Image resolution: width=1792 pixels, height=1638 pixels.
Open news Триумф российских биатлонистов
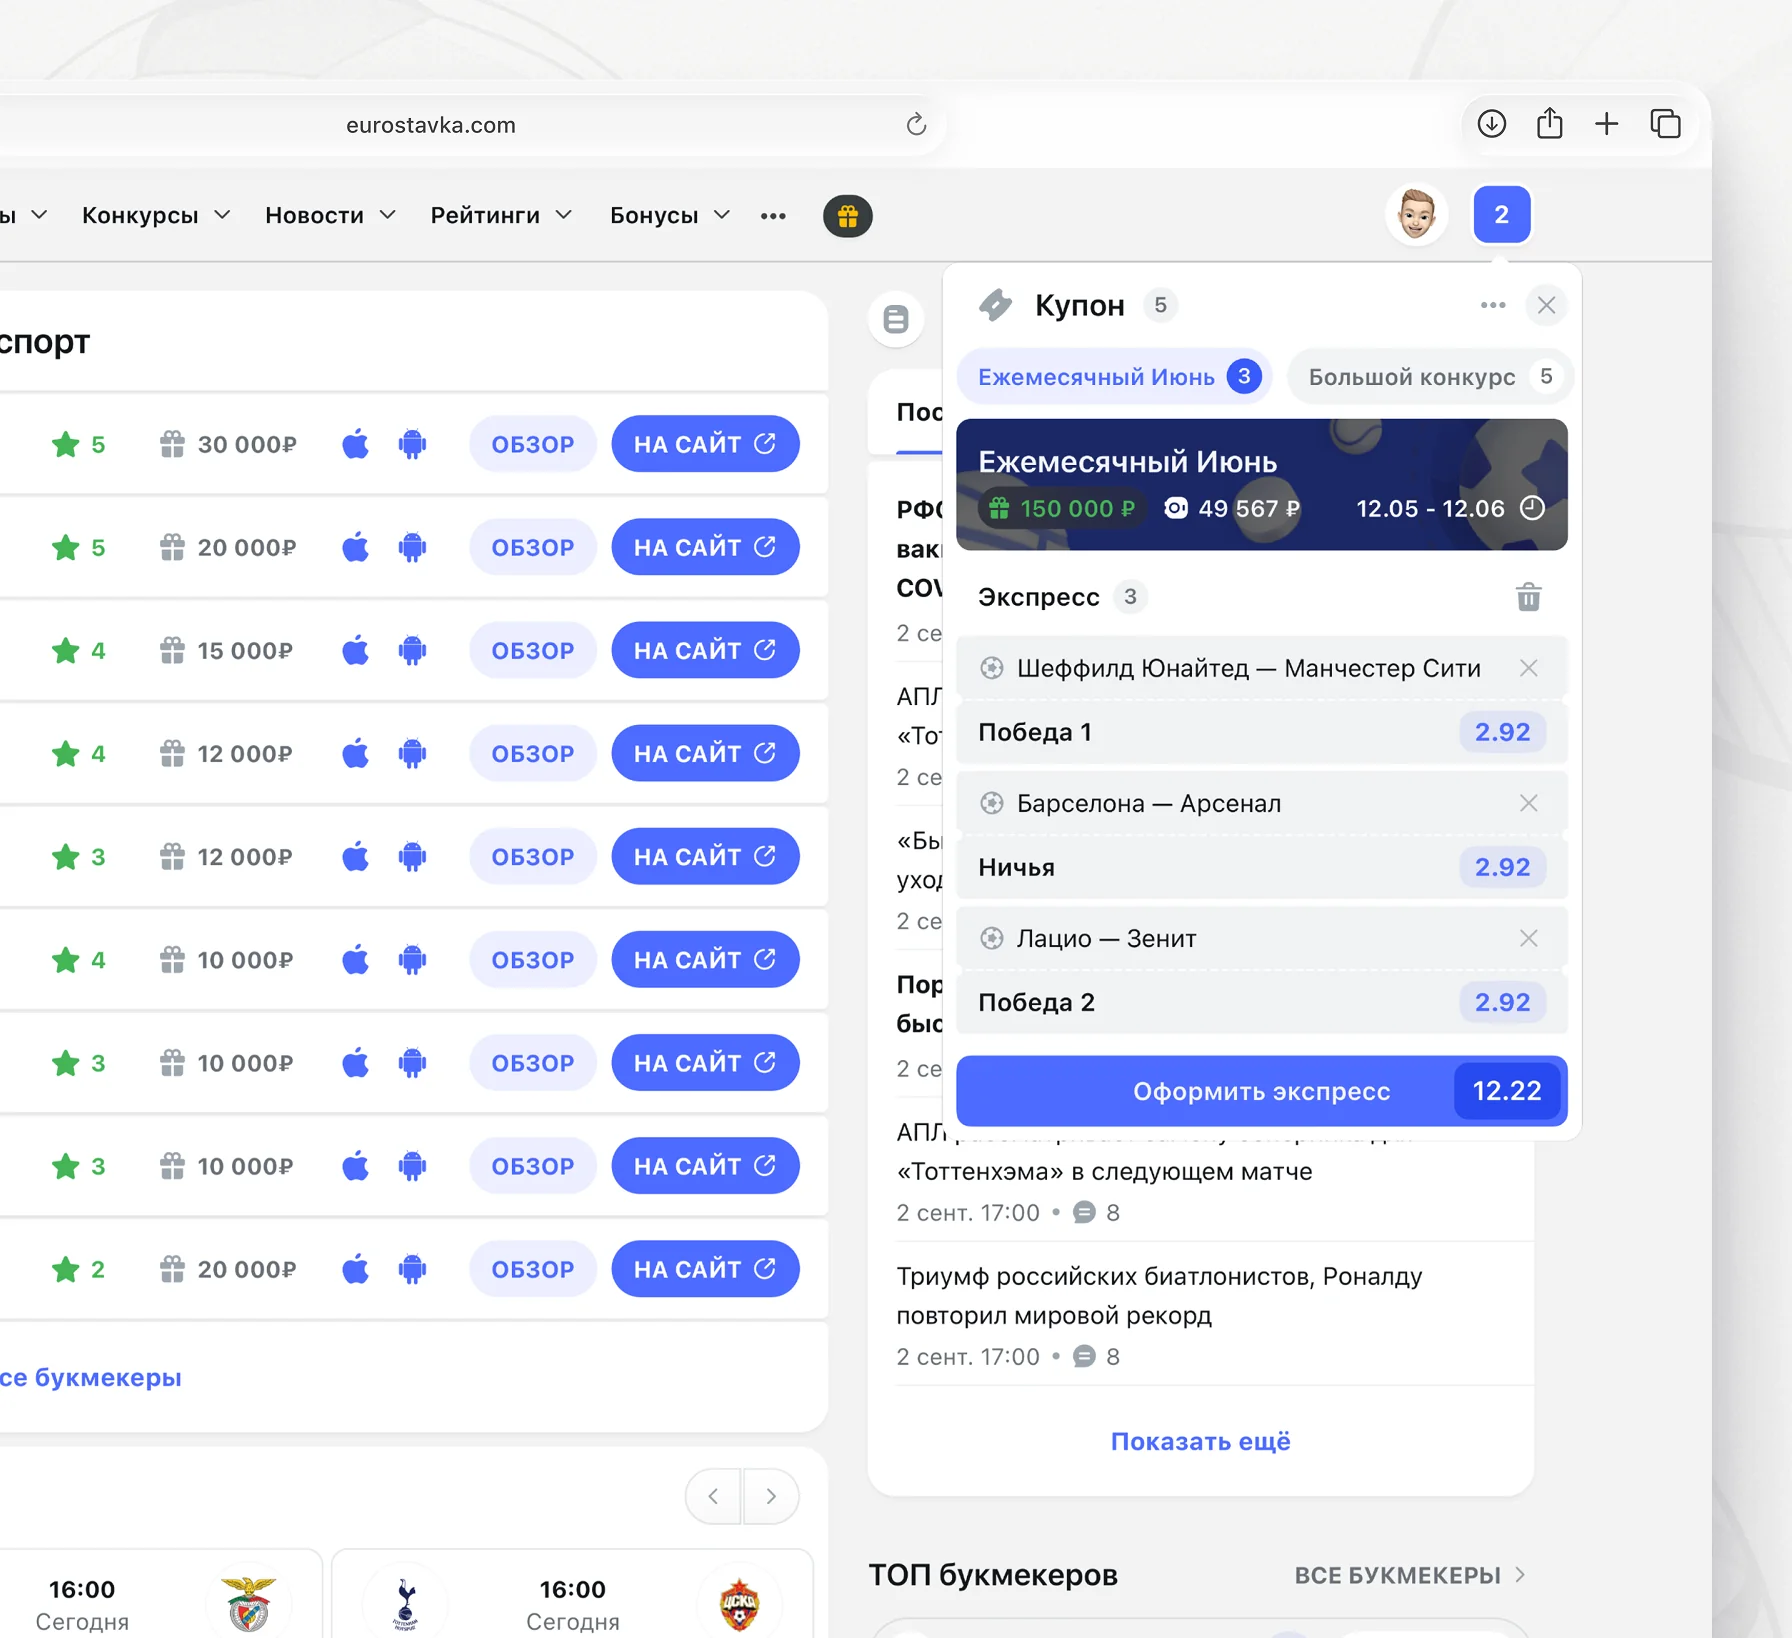click(x=1159, y=1296)
